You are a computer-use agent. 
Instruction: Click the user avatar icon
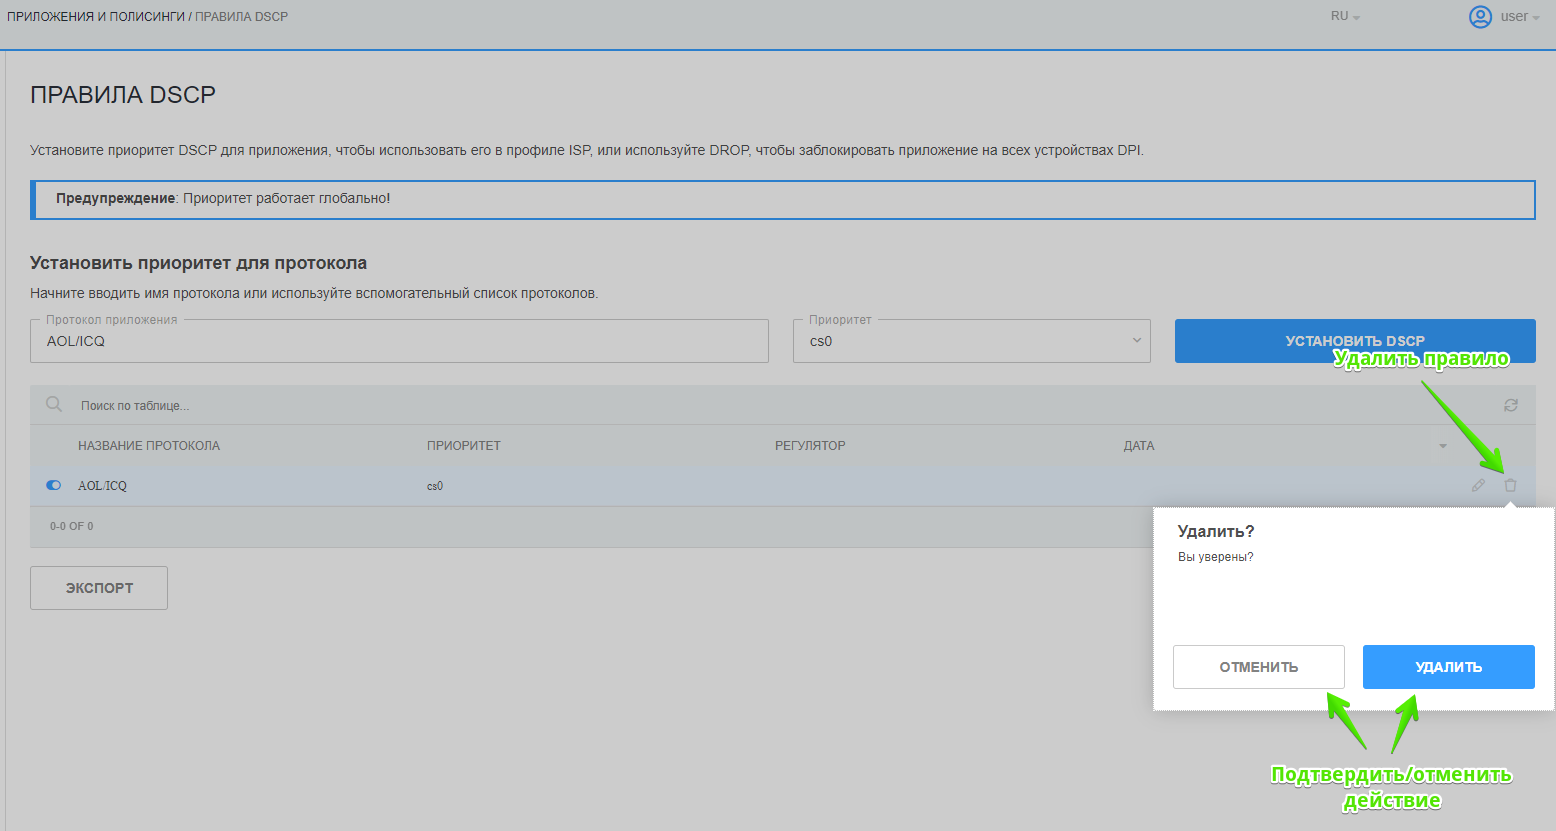point(1480,17)
